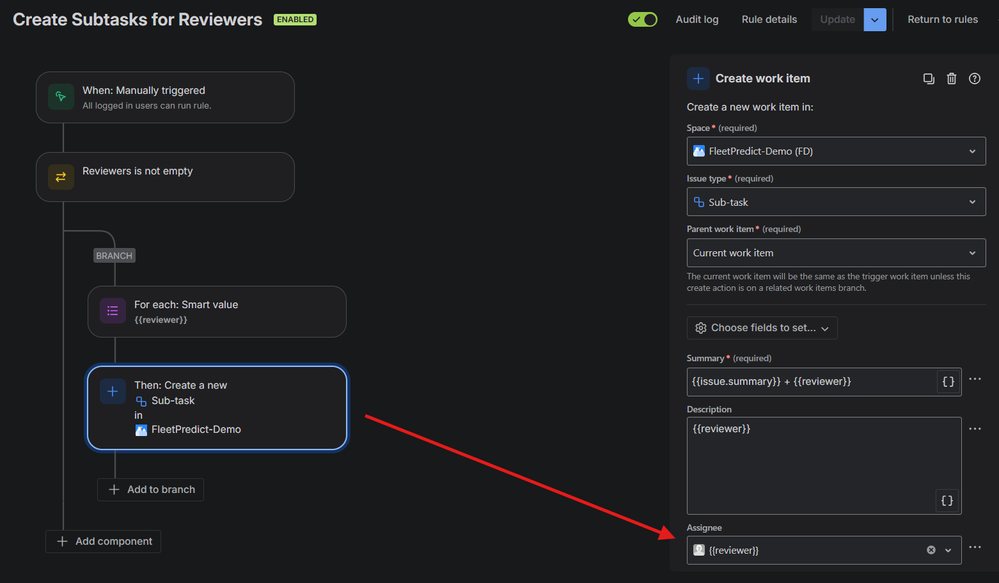
Task: Click the ENABLED status badge
Action: click(x=295, y=19)
